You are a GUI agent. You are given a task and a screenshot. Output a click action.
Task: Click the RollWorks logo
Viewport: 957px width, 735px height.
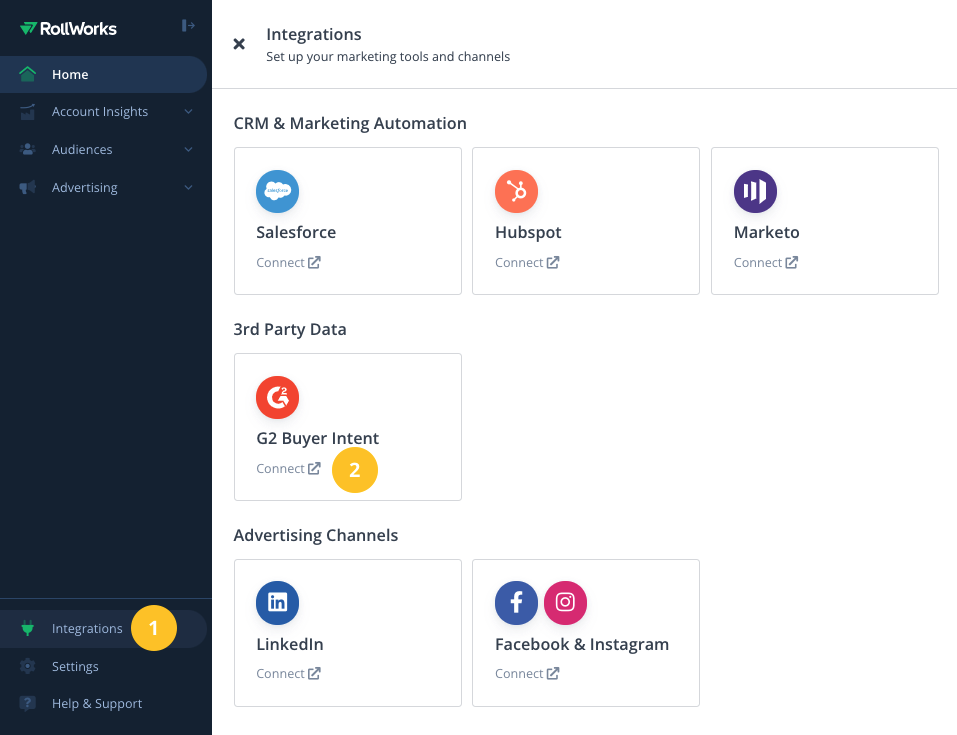(x=68, y=29)
